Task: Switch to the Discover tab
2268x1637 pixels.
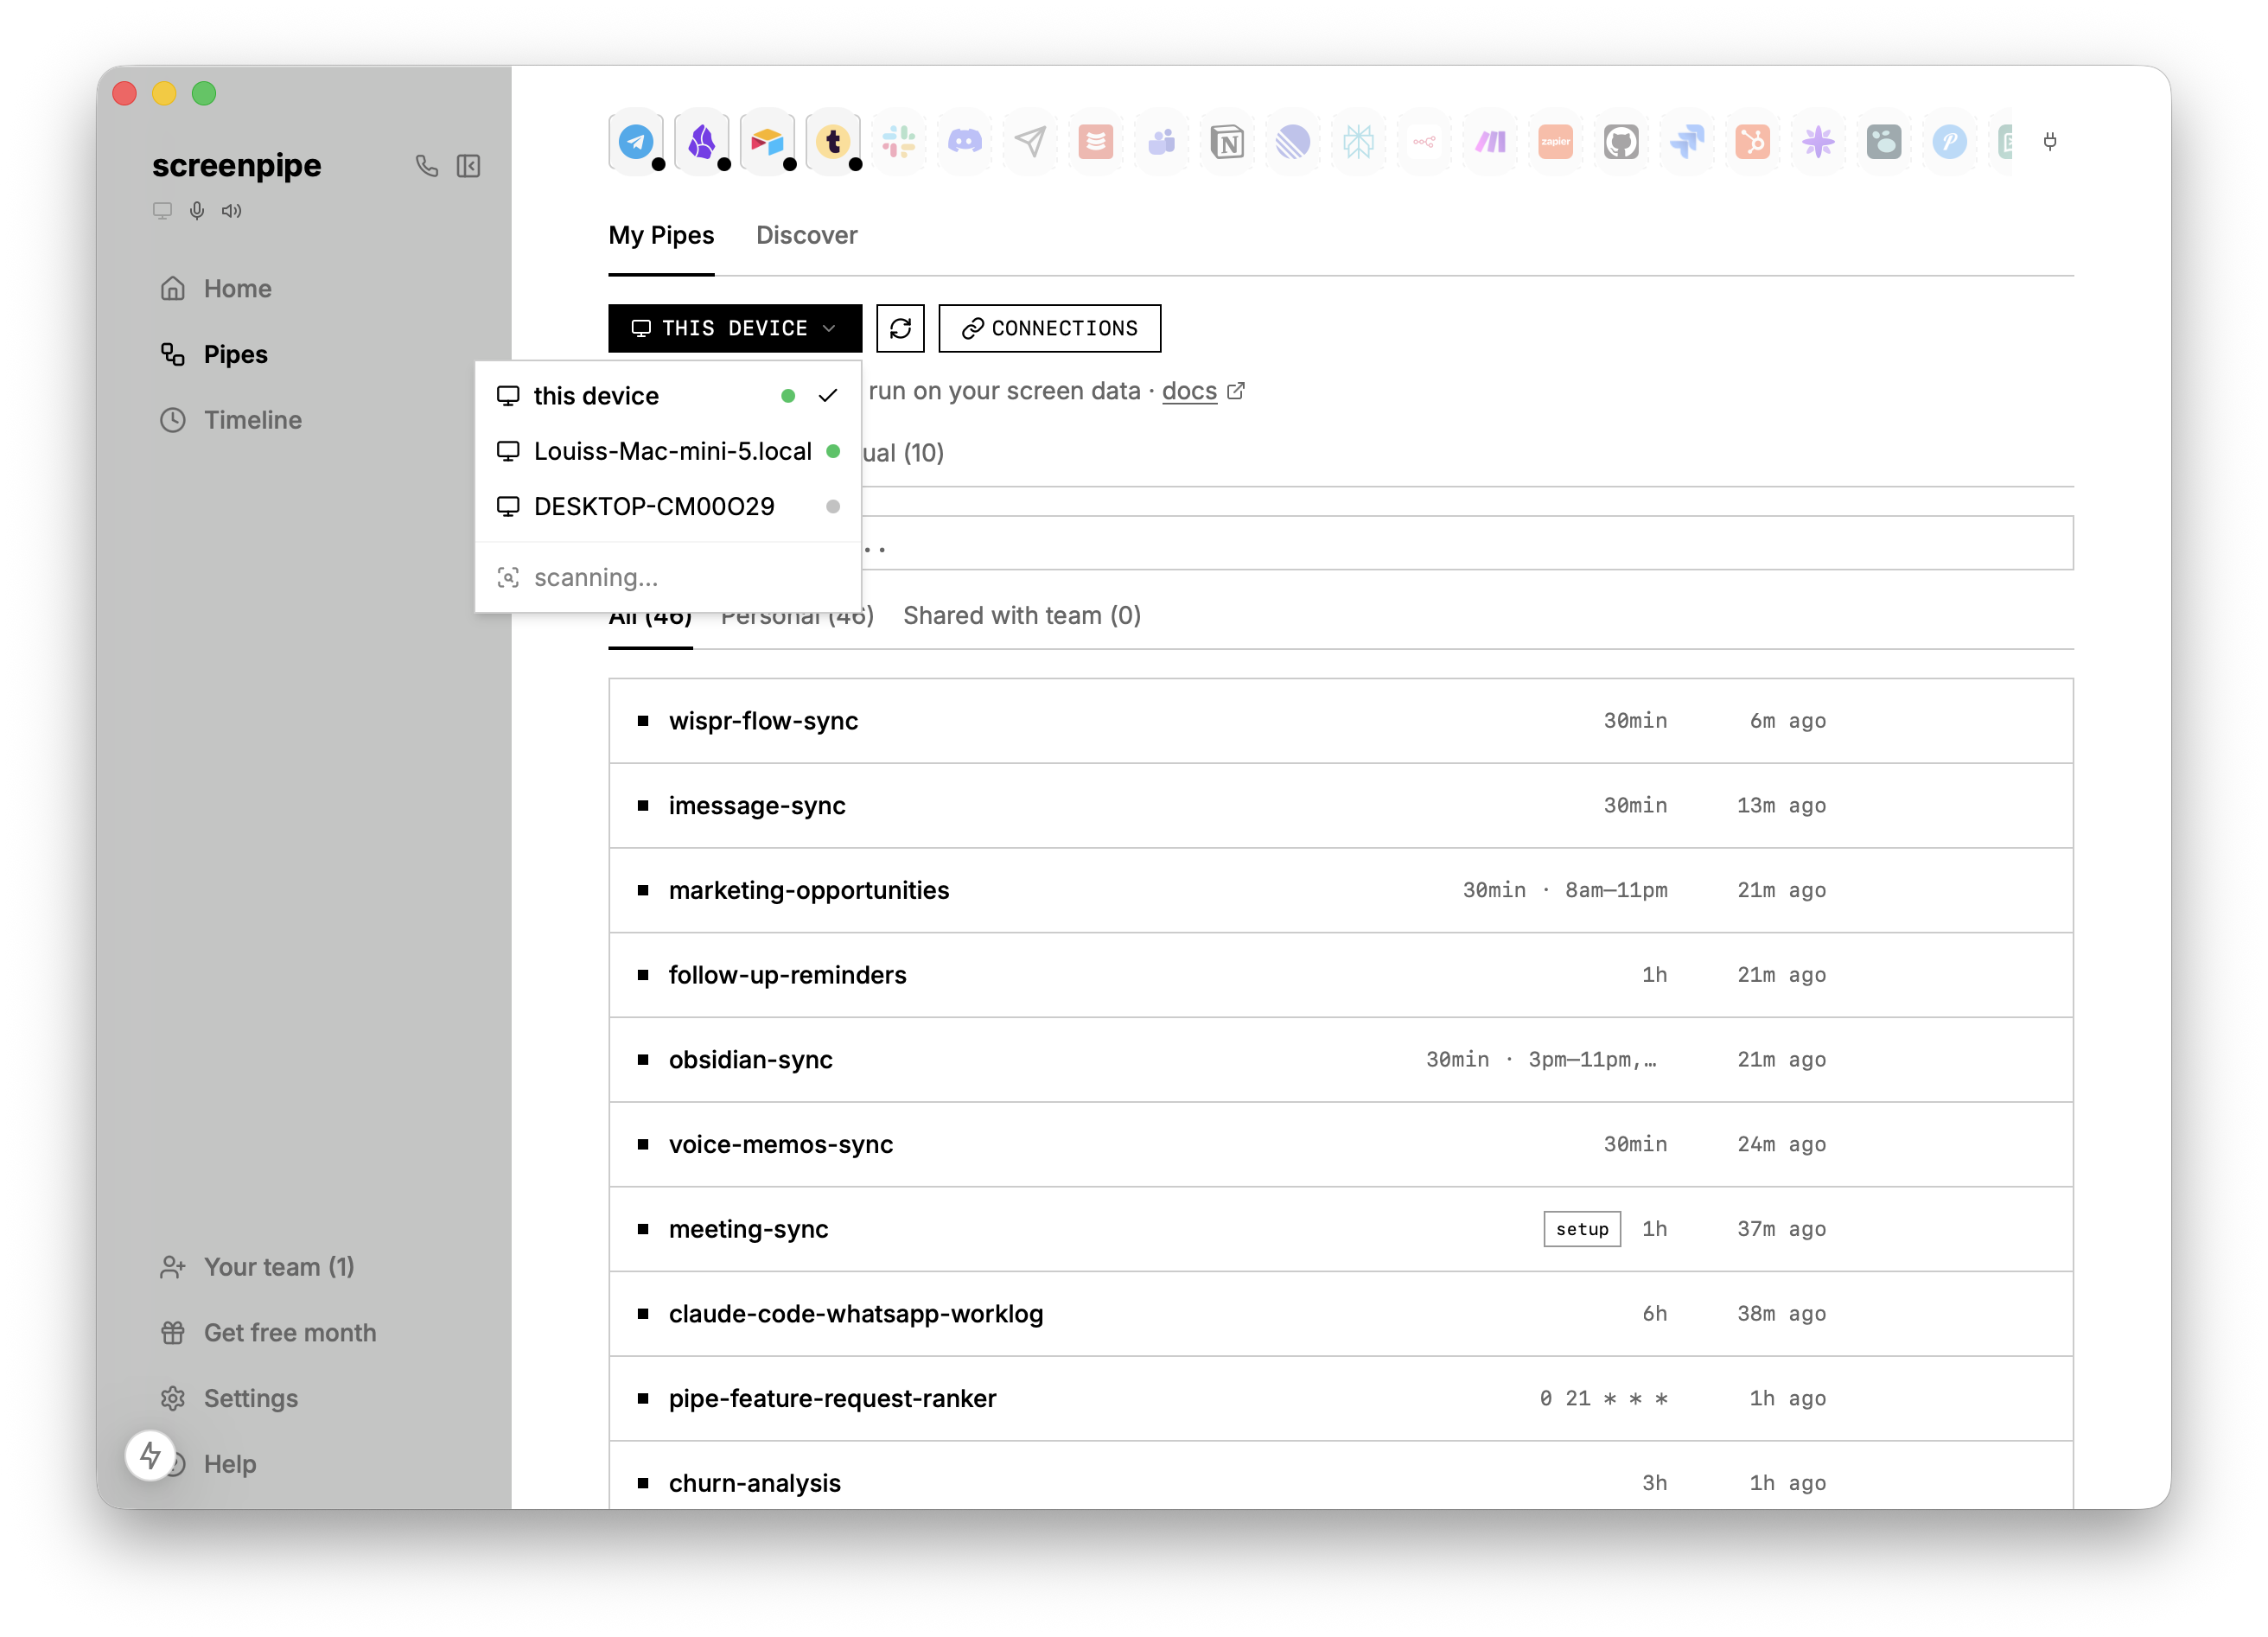Action: (806, 235)
